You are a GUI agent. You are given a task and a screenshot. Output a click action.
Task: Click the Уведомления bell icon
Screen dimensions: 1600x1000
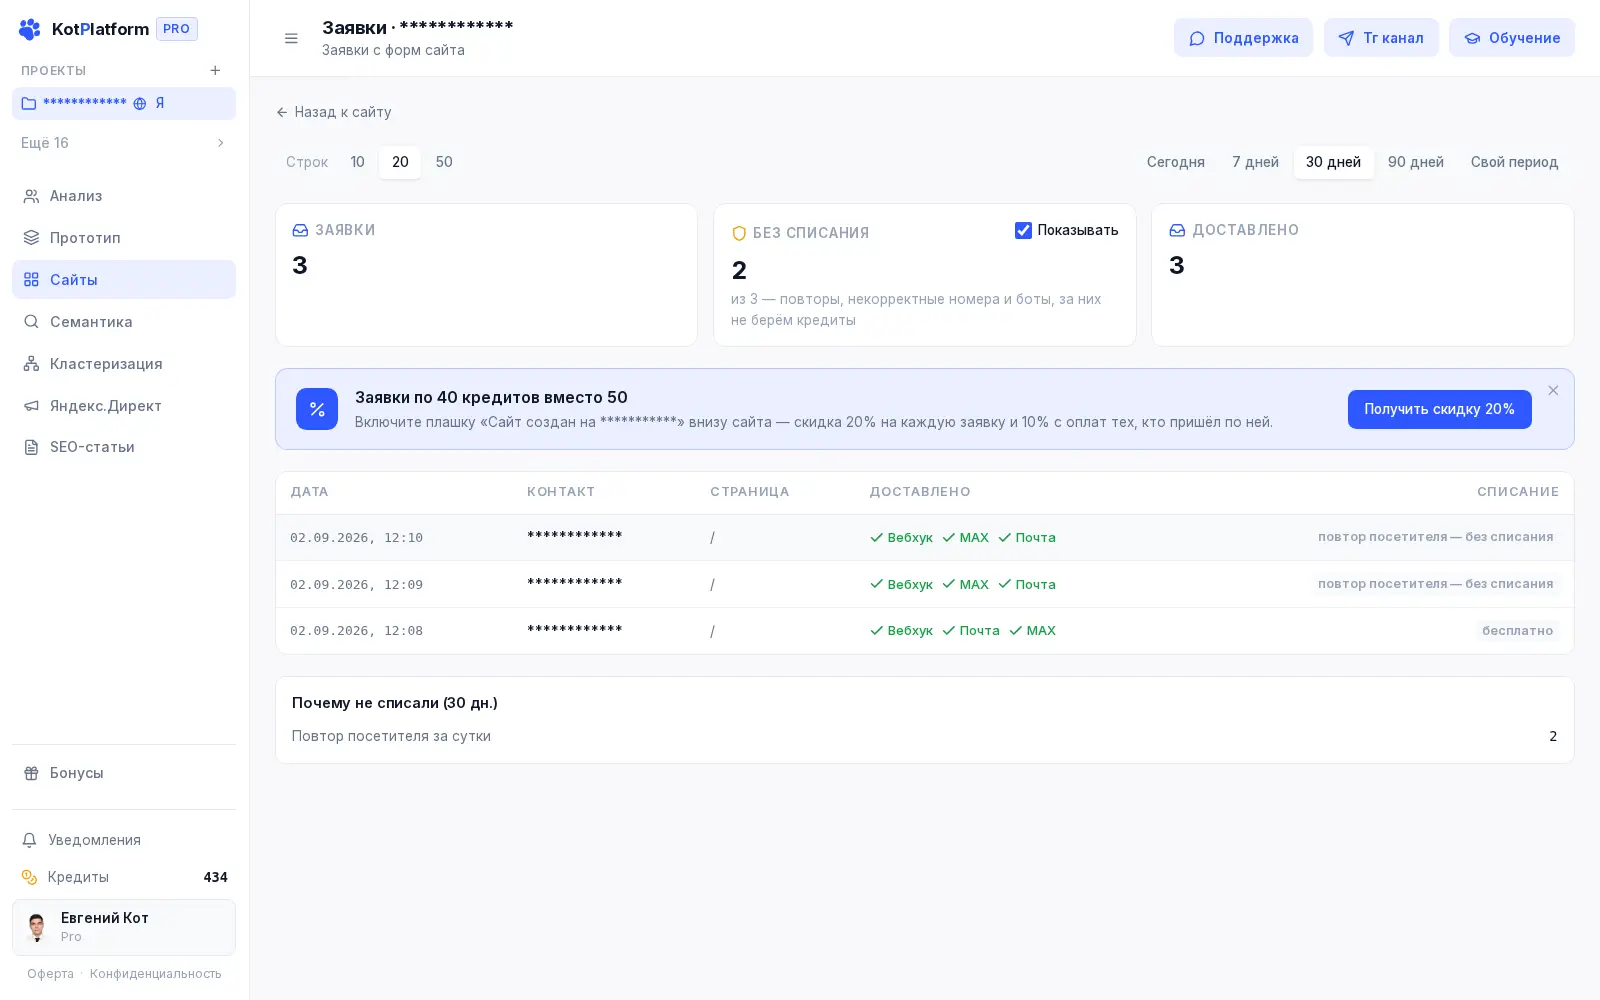pyautogui.click(x=30, y=840)
